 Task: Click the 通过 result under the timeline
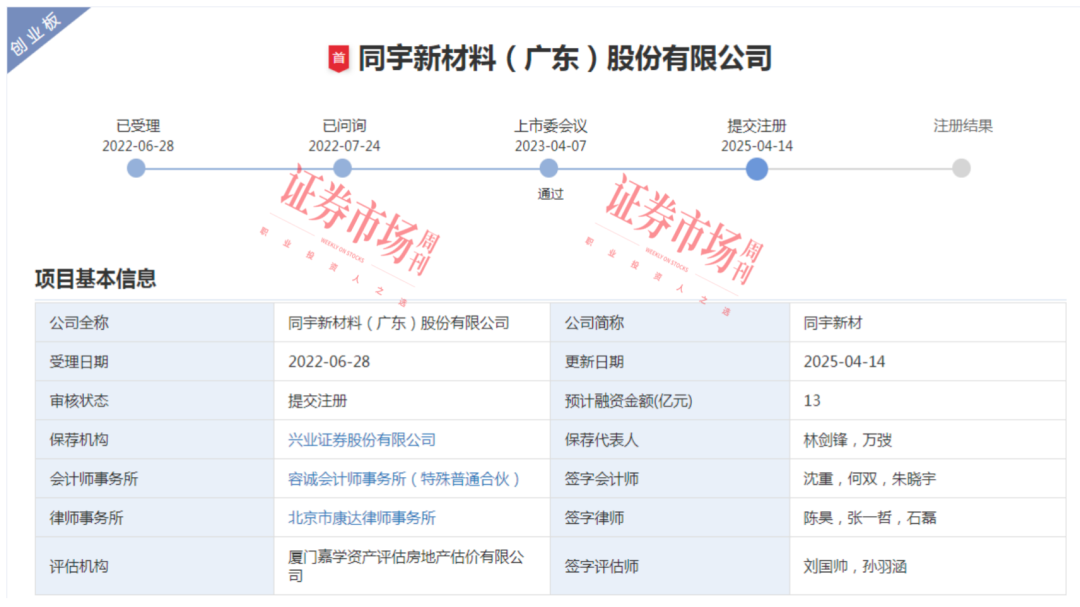click(550, 194)
